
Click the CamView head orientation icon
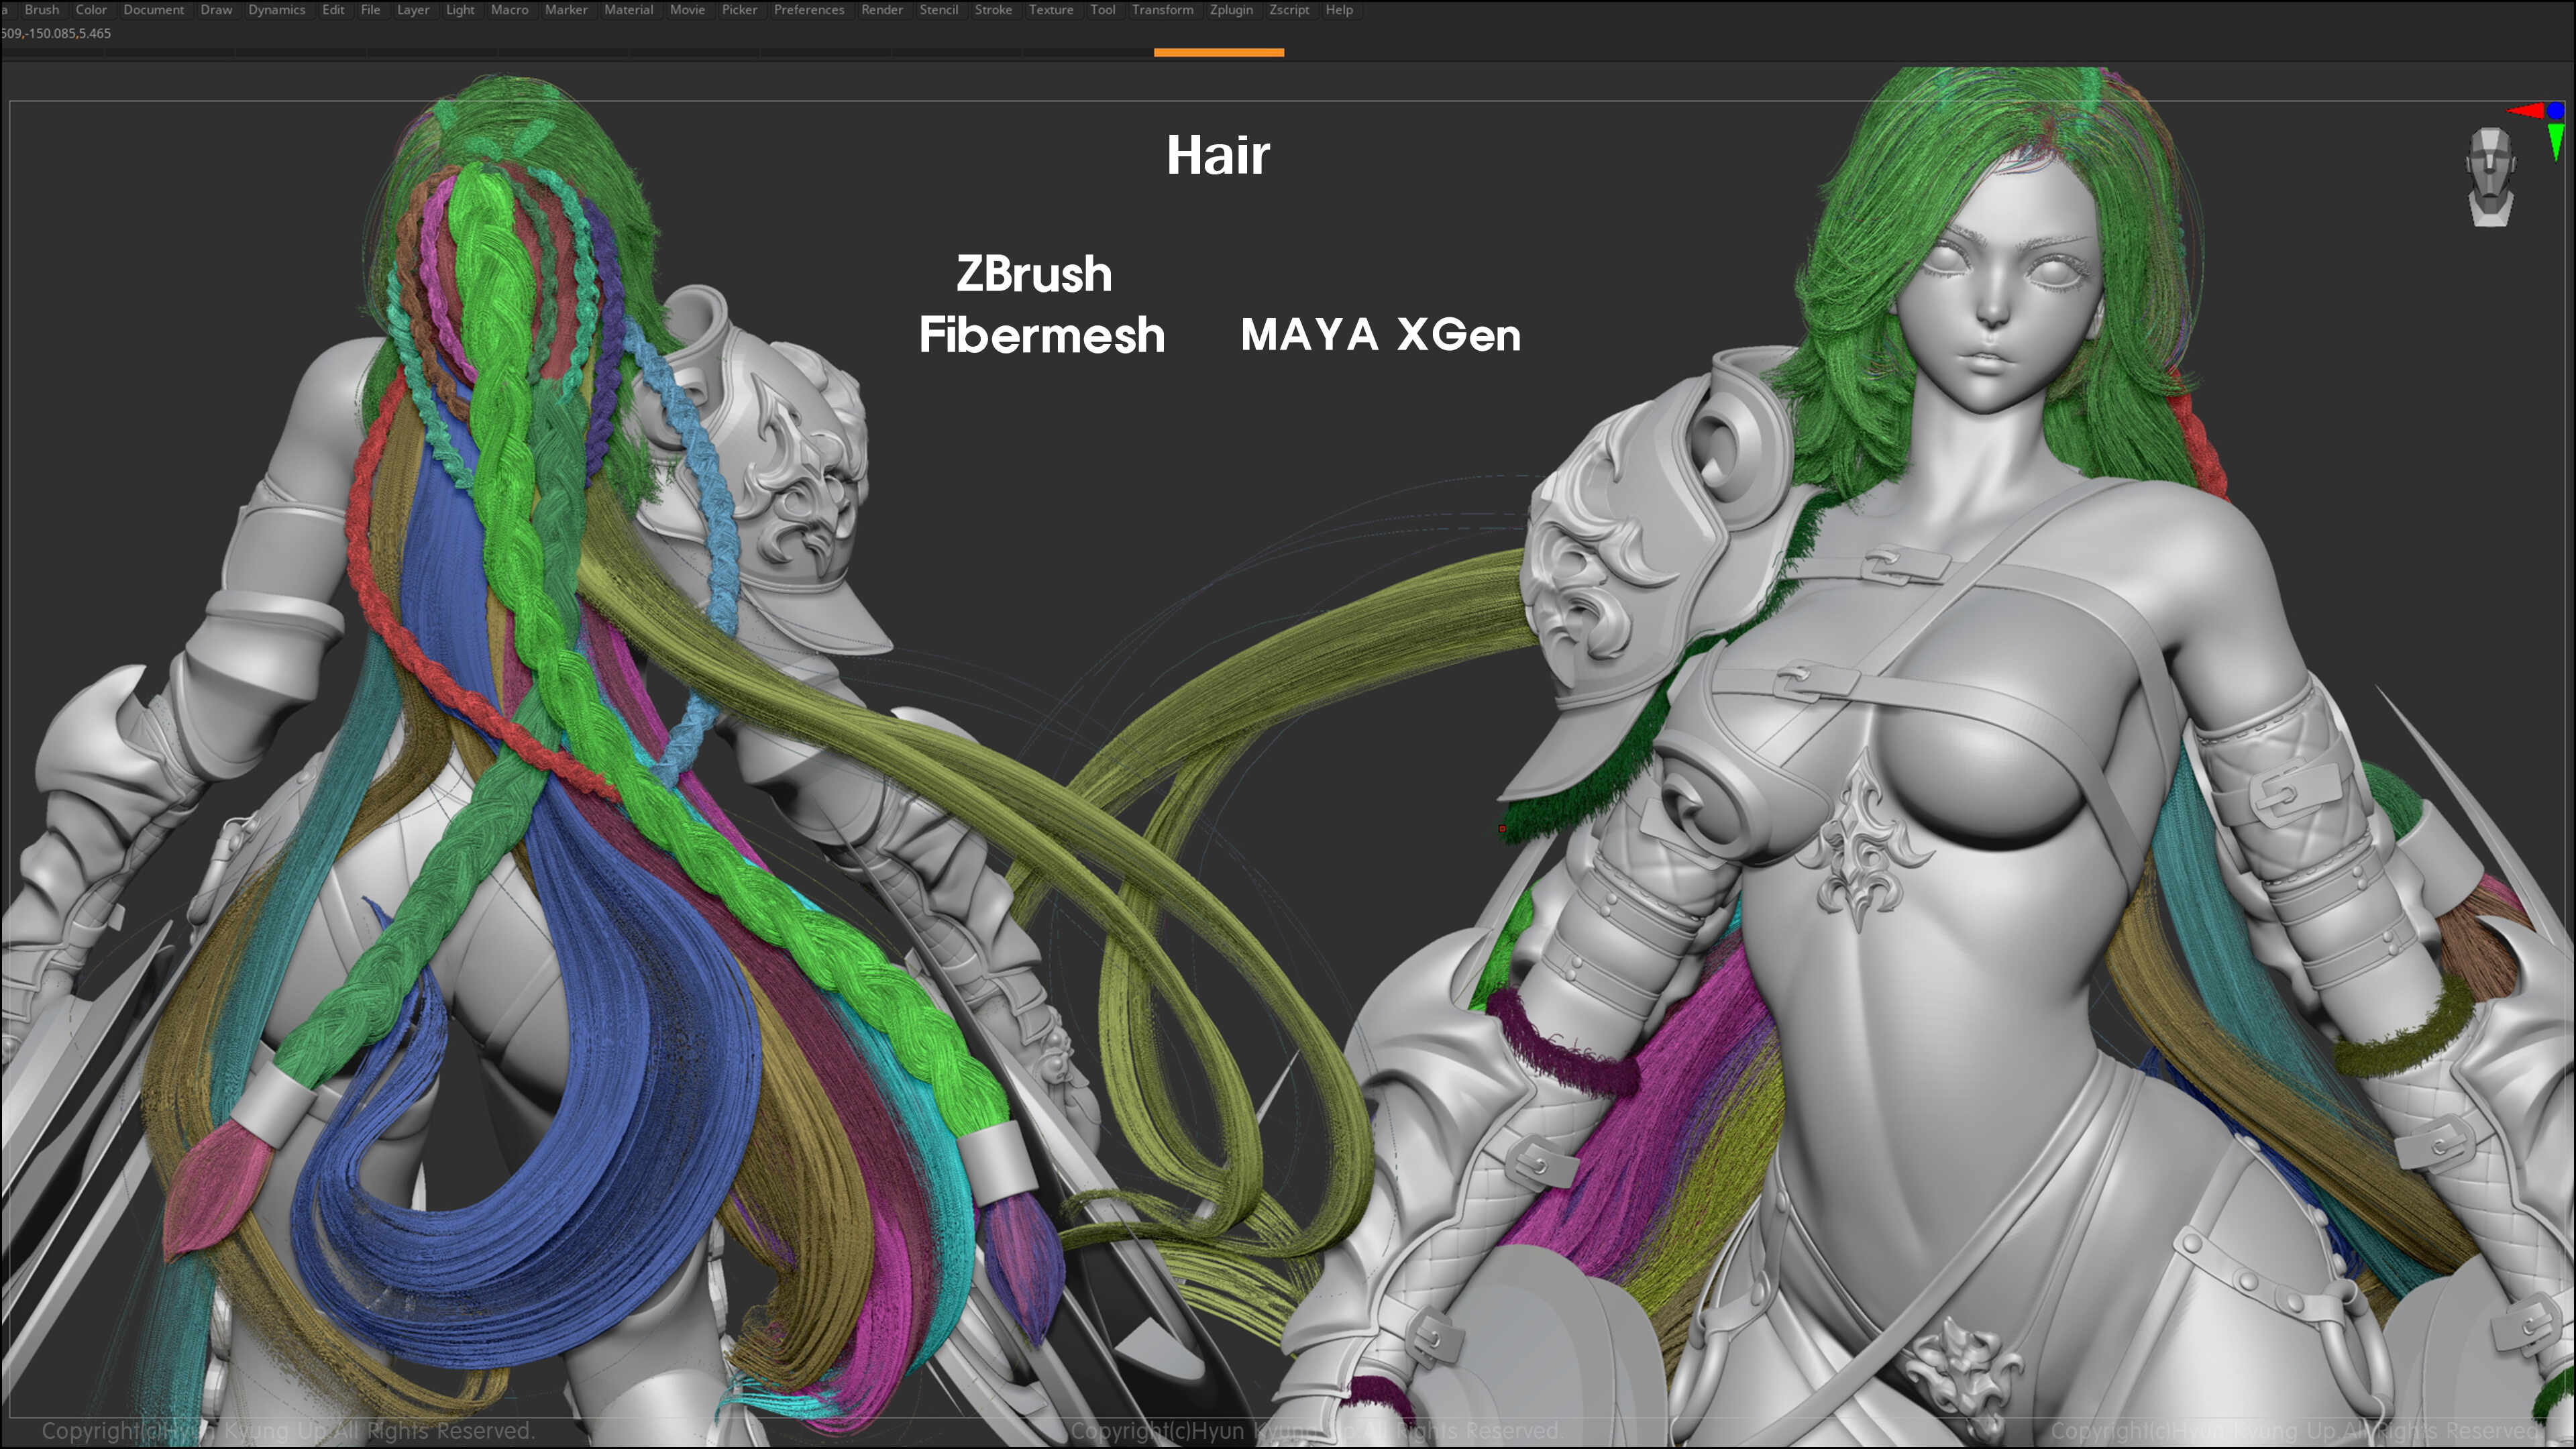(2490, 178)
